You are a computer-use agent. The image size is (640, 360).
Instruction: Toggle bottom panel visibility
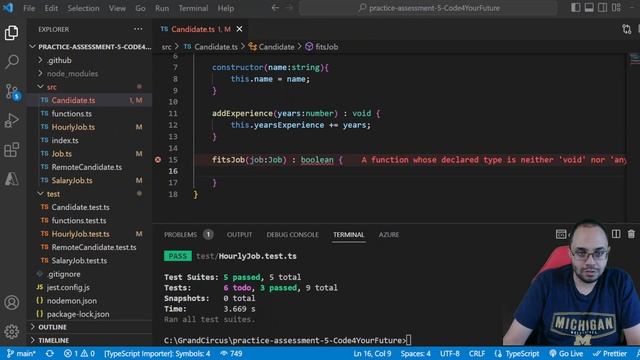(x=589, y=8)
